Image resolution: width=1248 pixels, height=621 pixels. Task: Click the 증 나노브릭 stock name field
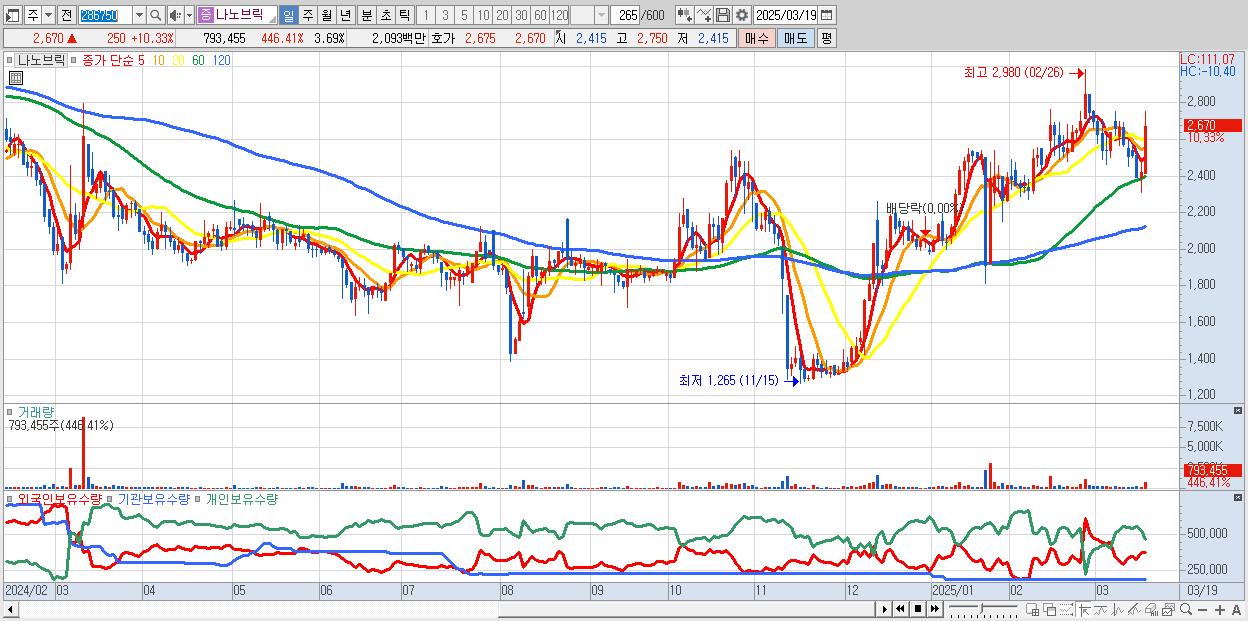(236, 15)
